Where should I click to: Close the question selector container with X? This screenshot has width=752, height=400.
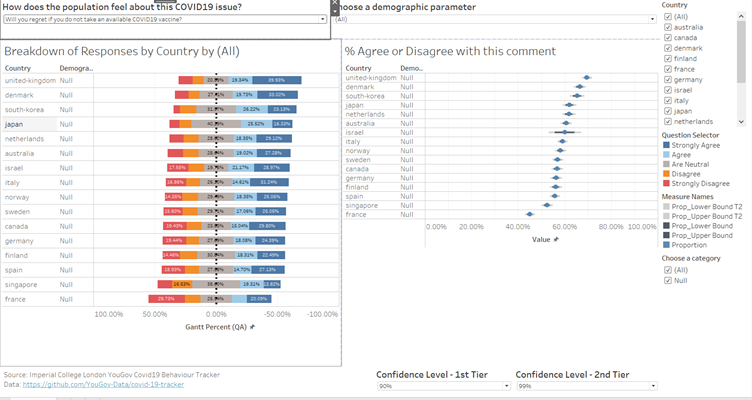335,4
